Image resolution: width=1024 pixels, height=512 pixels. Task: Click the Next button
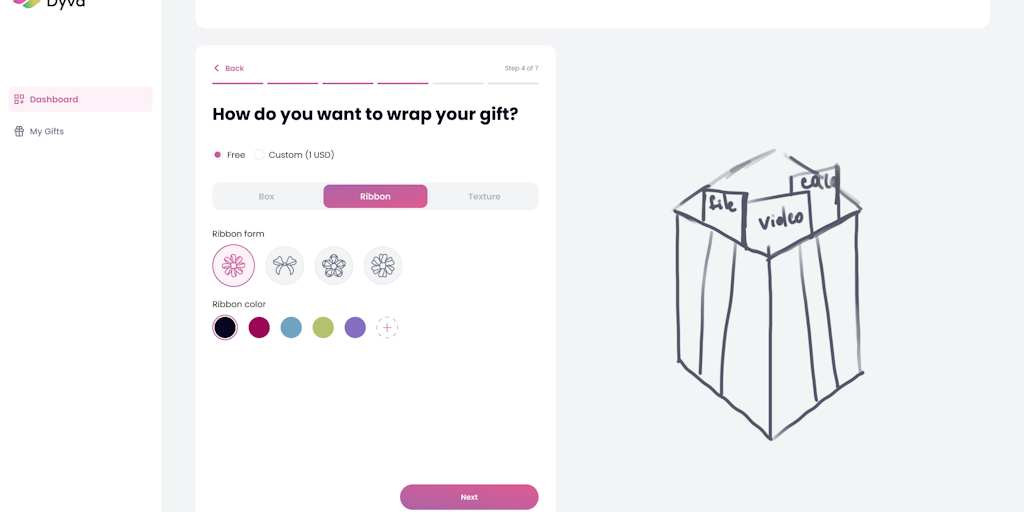click(x=469, y=497)
